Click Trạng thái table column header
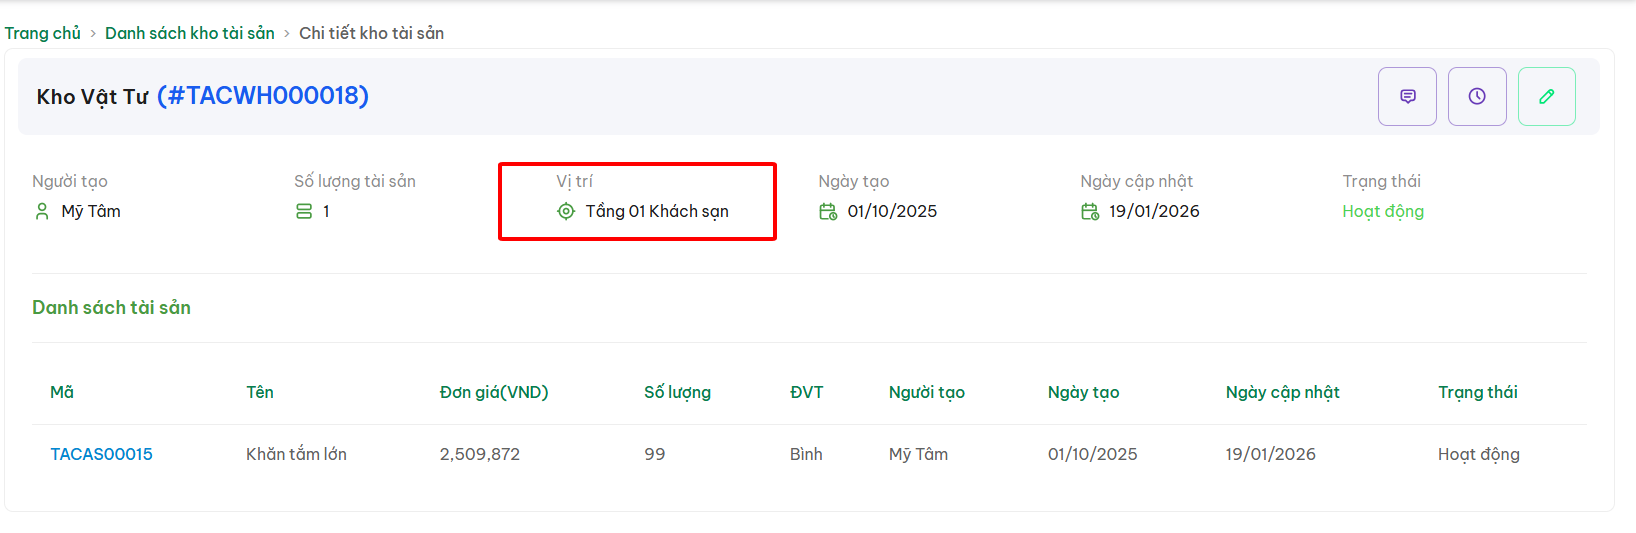This screenshot has width=1636, height=533. coord(1477,392)
